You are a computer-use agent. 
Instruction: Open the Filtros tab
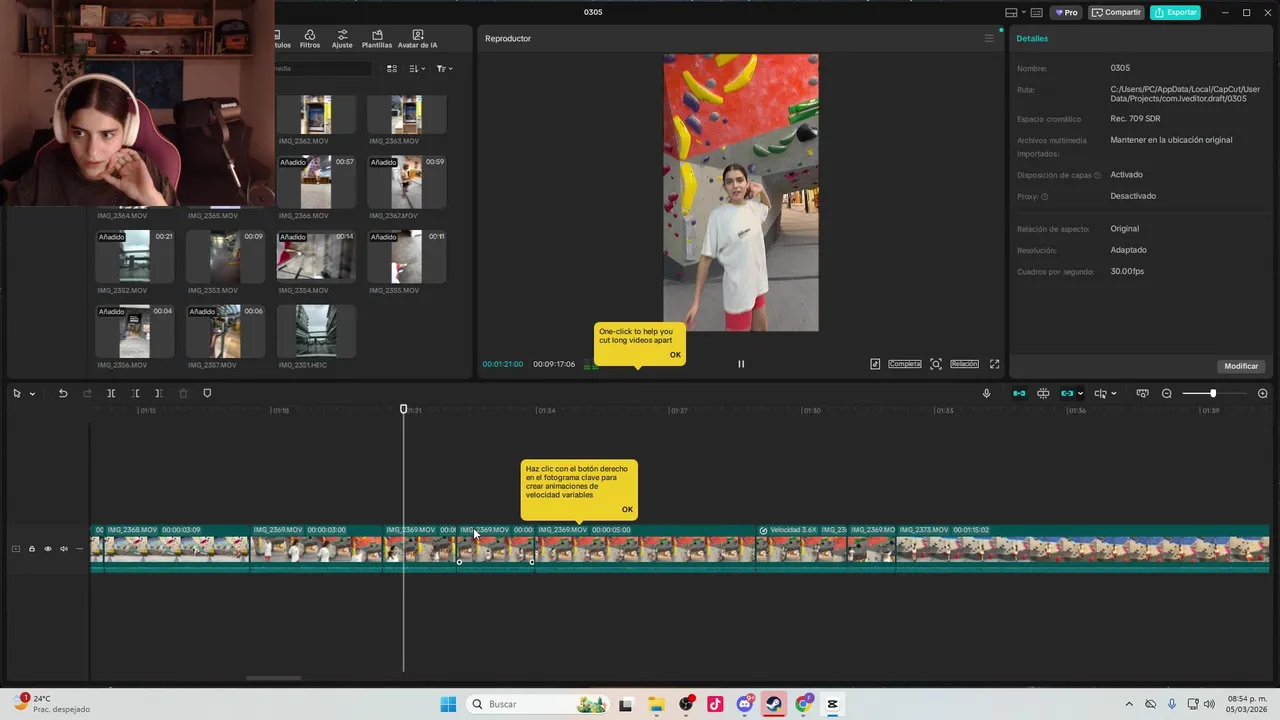click(310, 39)
